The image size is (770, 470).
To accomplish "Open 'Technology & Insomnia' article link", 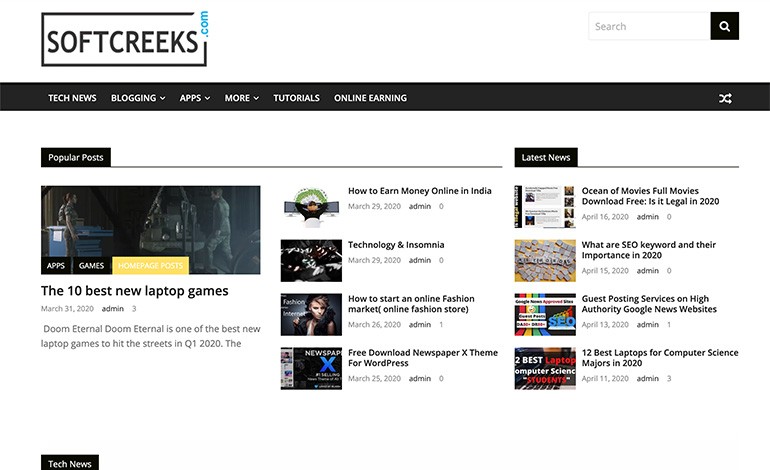I will click(396, 245).
